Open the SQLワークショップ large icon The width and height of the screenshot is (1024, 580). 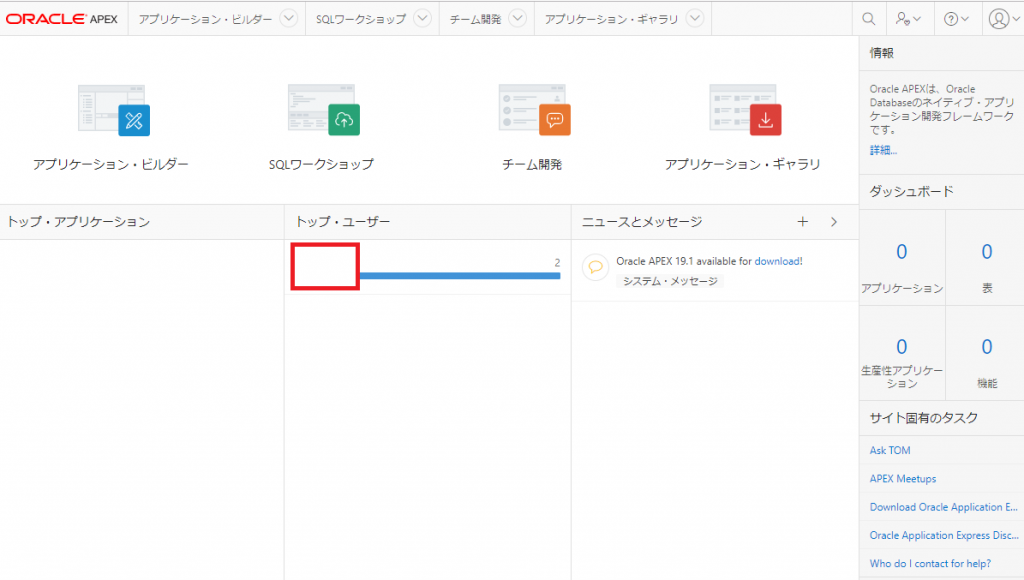pos(324,110)
